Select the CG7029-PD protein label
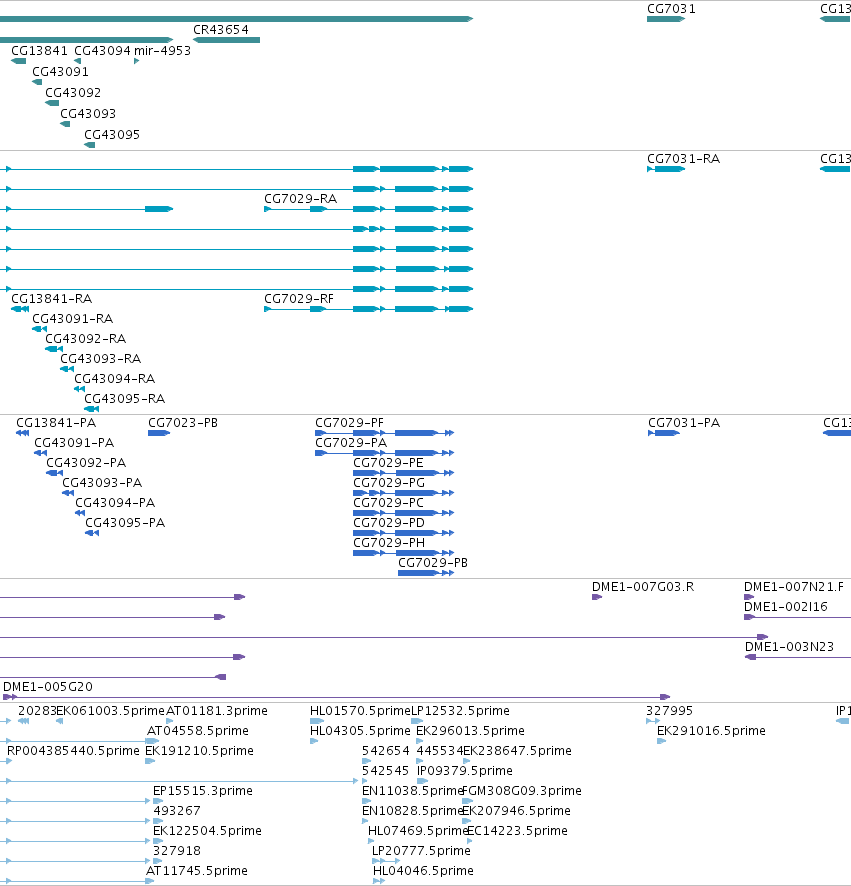851x886 pixels. click(x=388, y=523)
